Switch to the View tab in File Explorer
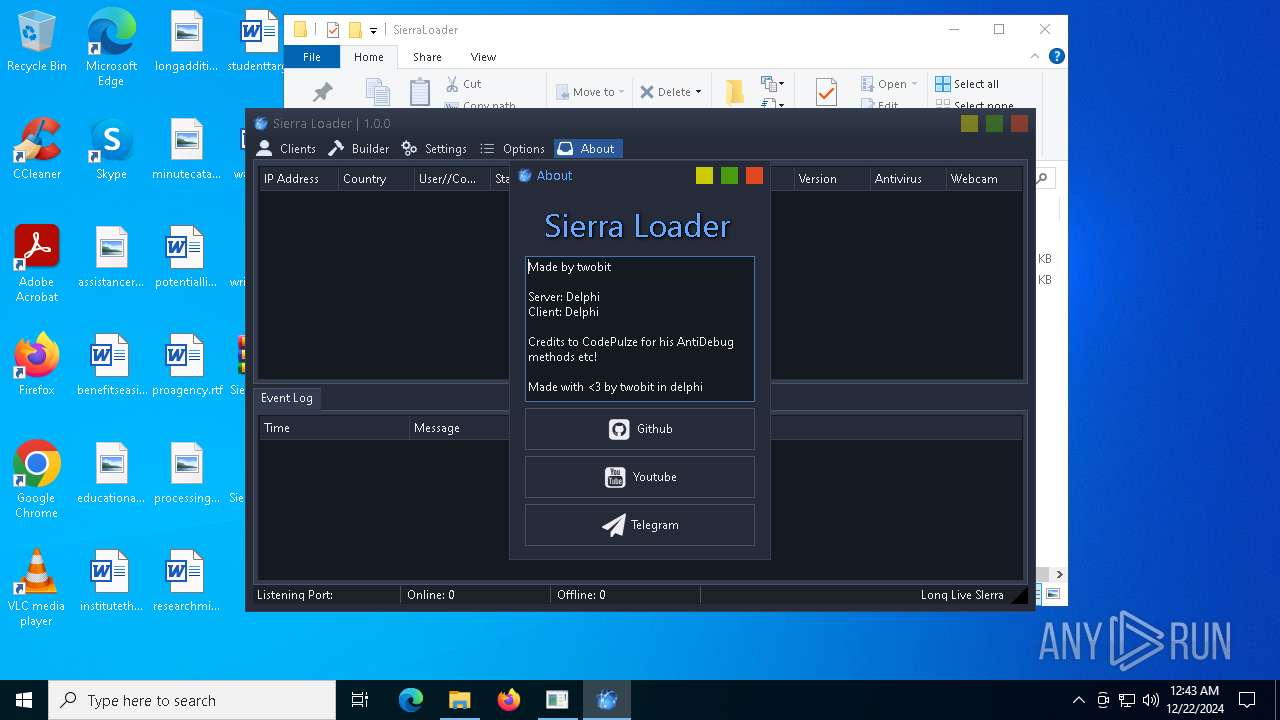1280x720 pixels. (x=483, y=57)
